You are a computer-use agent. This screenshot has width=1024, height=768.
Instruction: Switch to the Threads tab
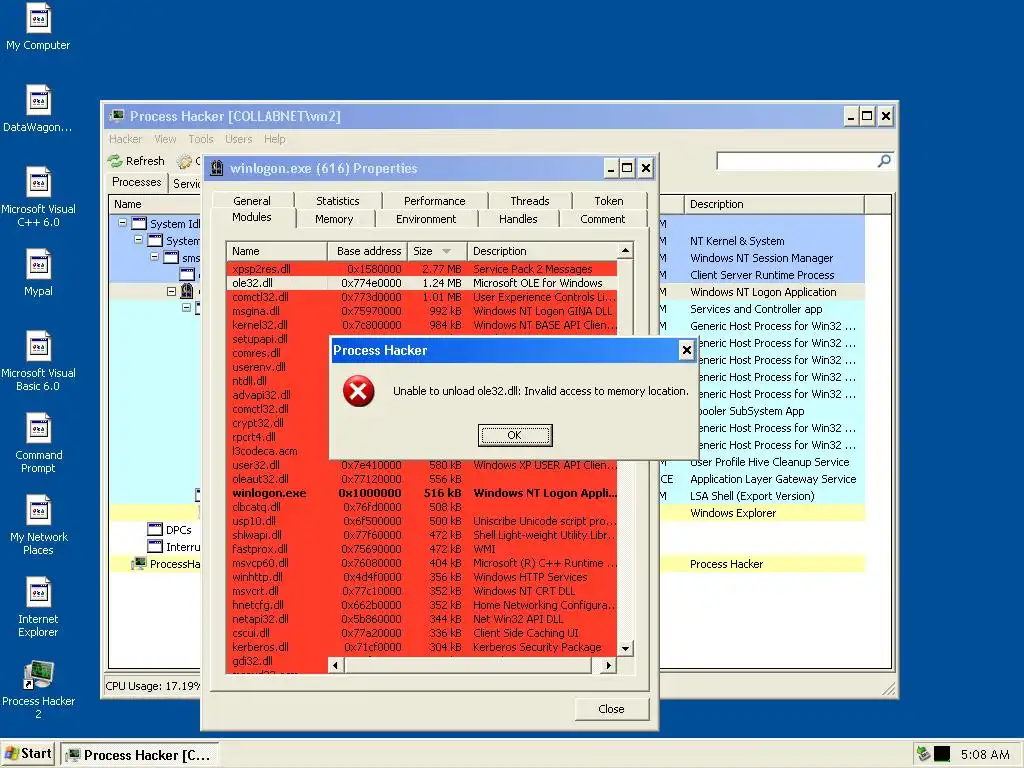tap(530, 200)
